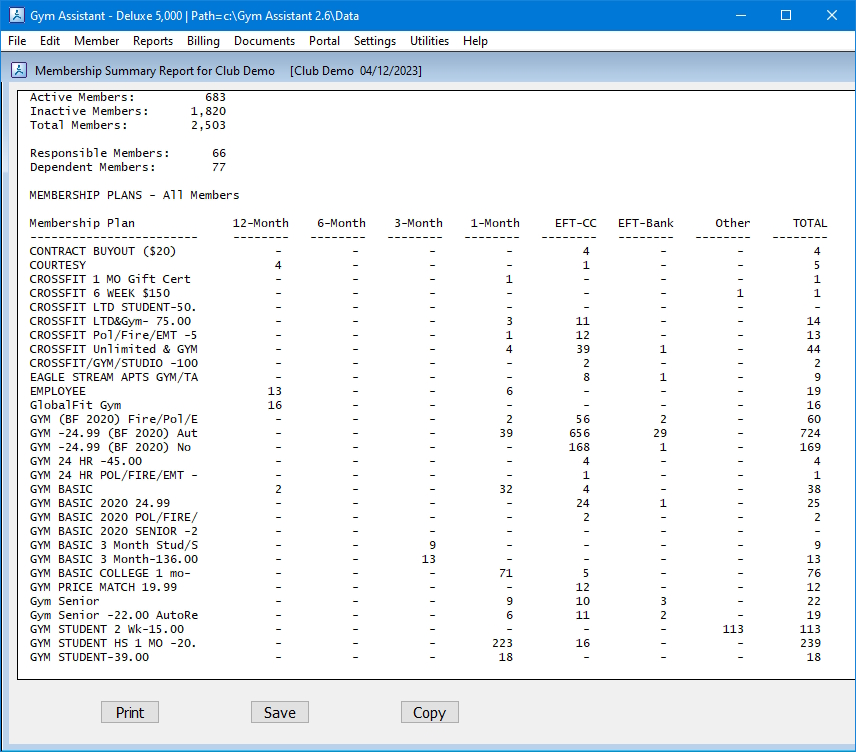Open the Reports menu
This screenshot has width=856, height=752.
point(153,41)
